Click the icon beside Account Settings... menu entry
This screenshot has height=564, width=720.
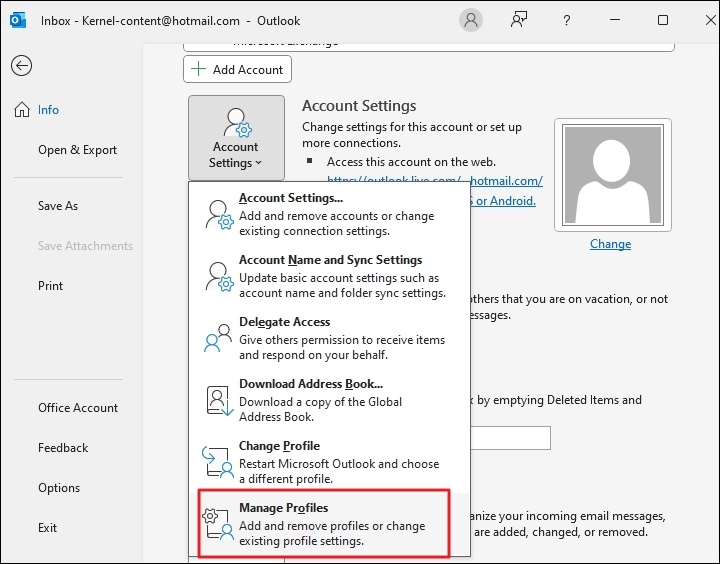coord(219,214)
